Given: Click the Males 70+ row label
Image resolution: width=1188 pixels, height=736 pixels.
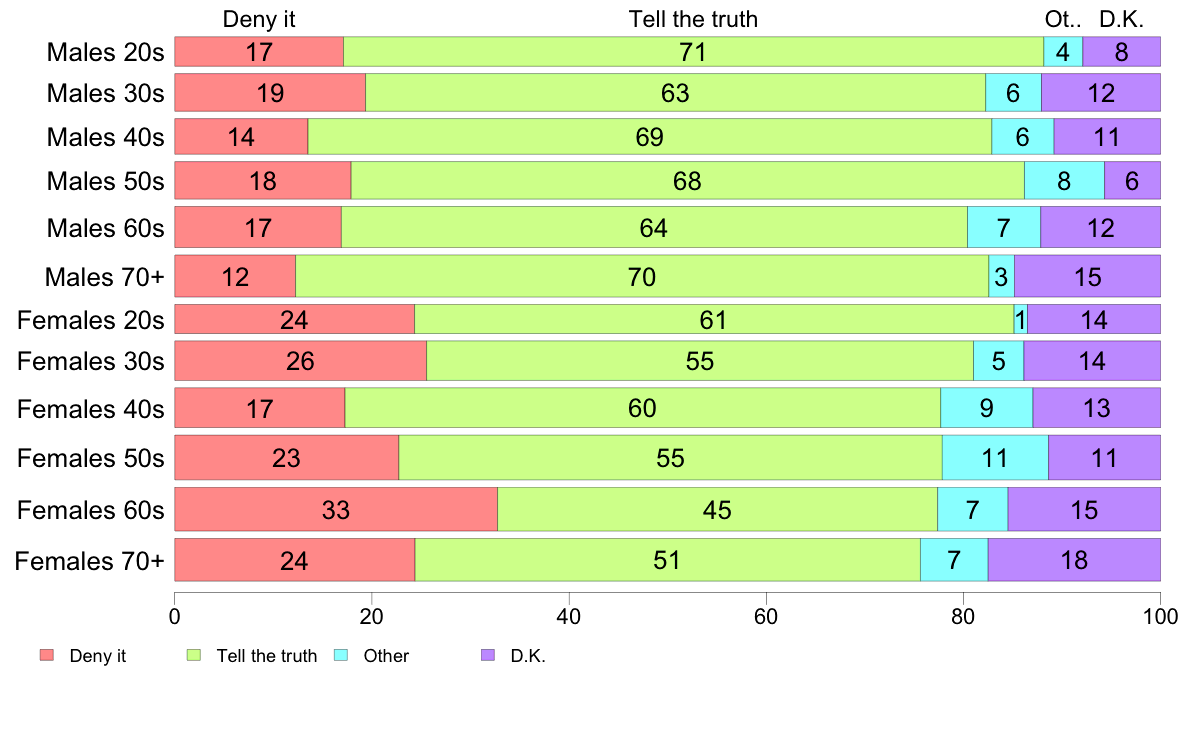Looking at the screenshot, I should tap(105, 276).
